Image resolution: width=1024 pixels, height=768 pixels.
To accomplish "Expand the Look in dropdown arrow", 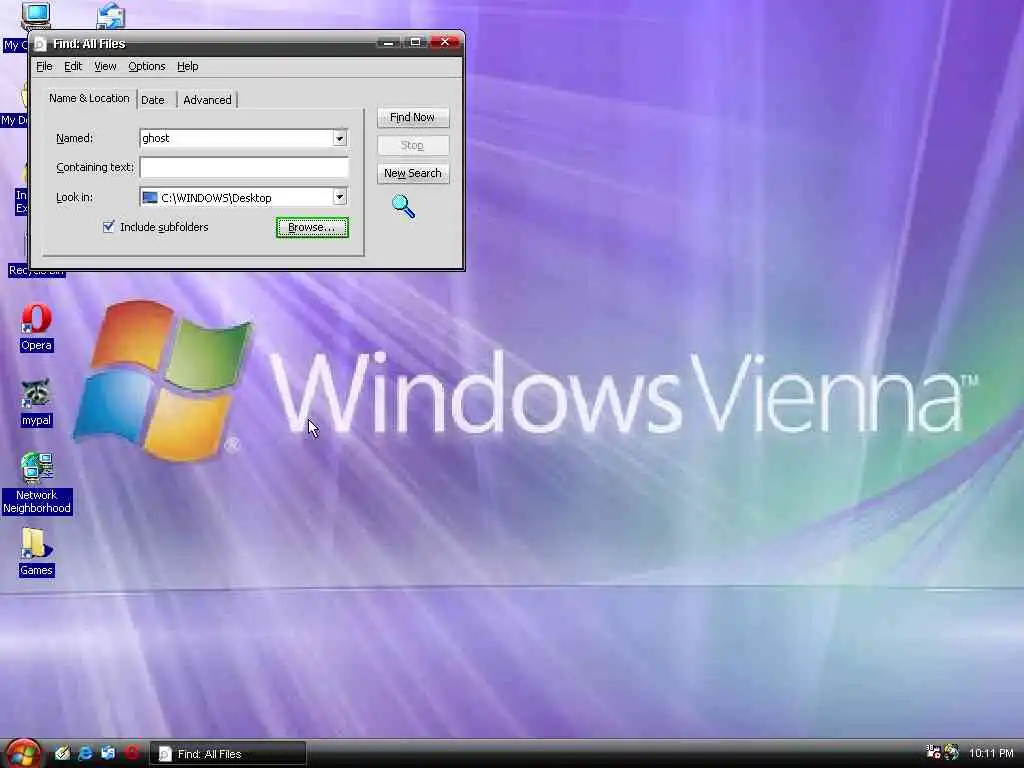I will [x=339, y=197].
